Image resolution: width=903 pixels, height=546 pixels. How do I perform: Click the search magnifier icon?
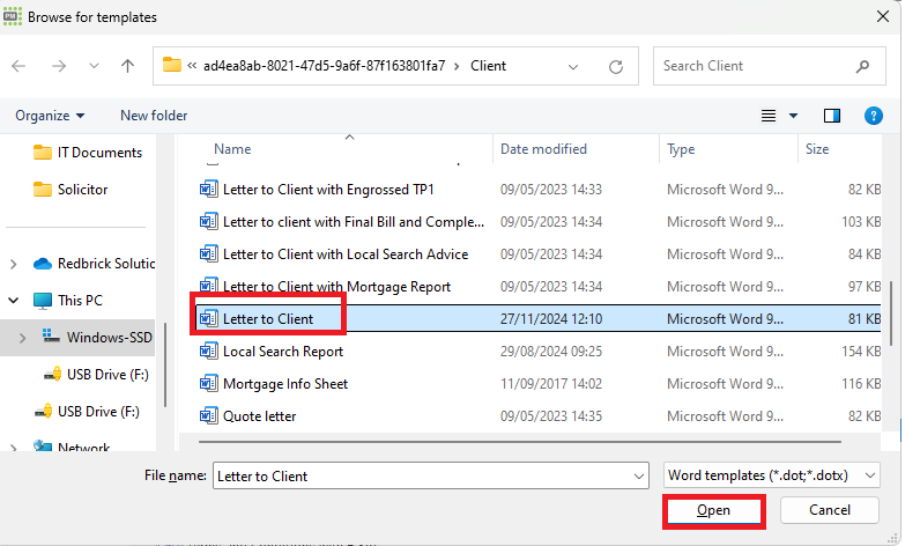coord(863,66)
